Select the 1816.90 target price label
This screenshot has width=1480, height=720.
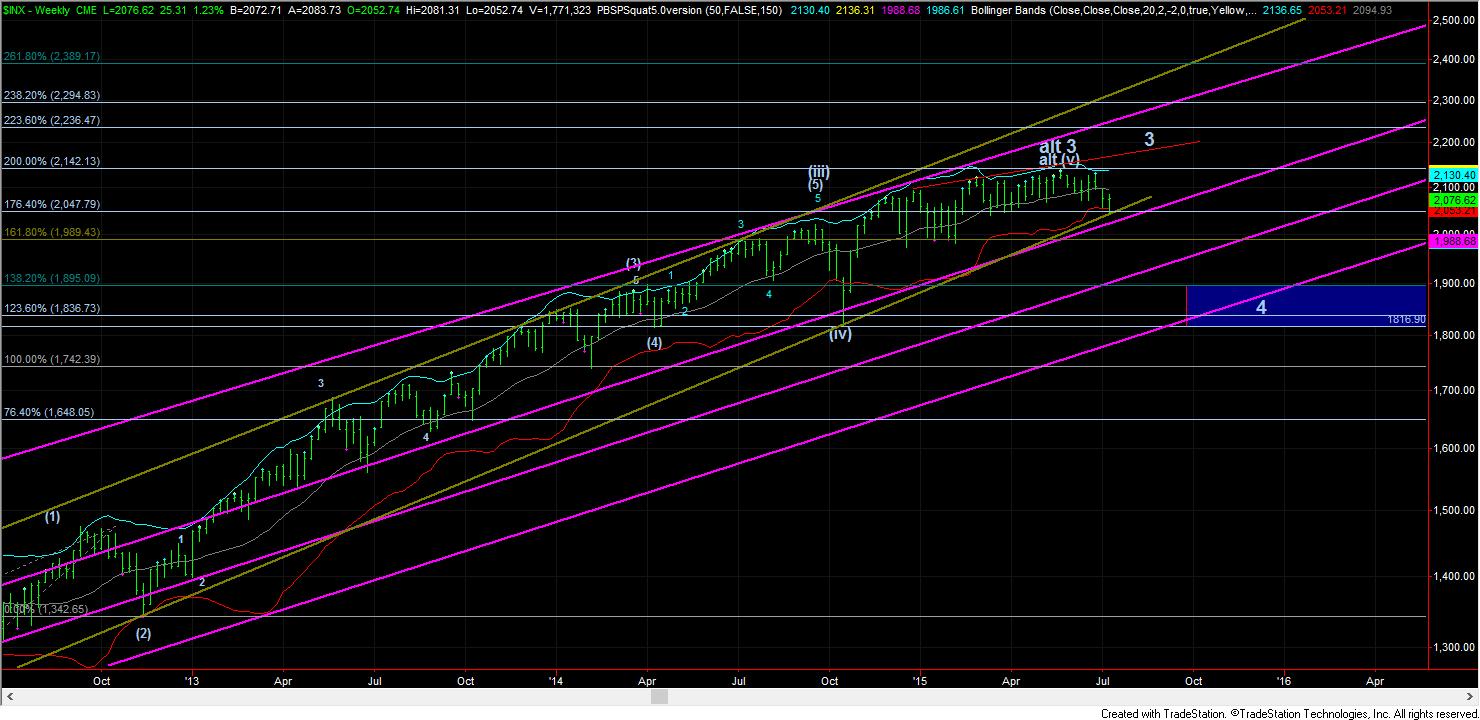(x=1405, y=320)
